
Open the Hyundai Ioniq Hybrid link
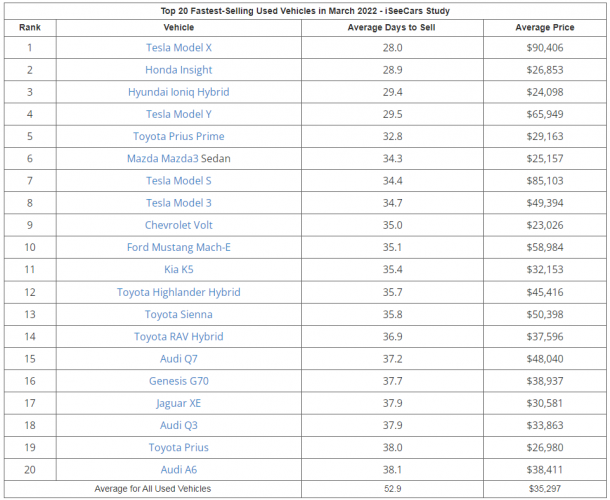(x=178, y=92)
